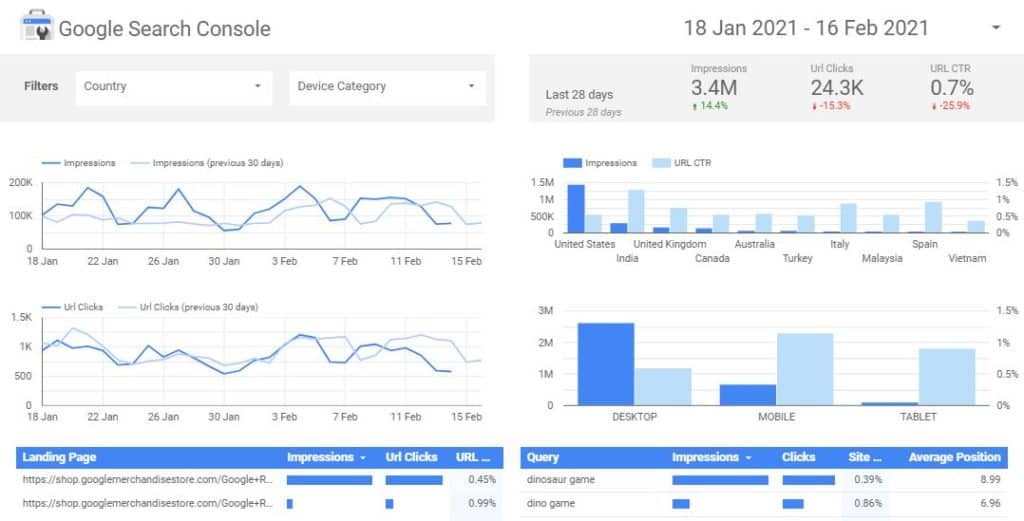Click the United Kingdom axis label
This screenshot has width=1024, height=521.
tap(670, 244)
